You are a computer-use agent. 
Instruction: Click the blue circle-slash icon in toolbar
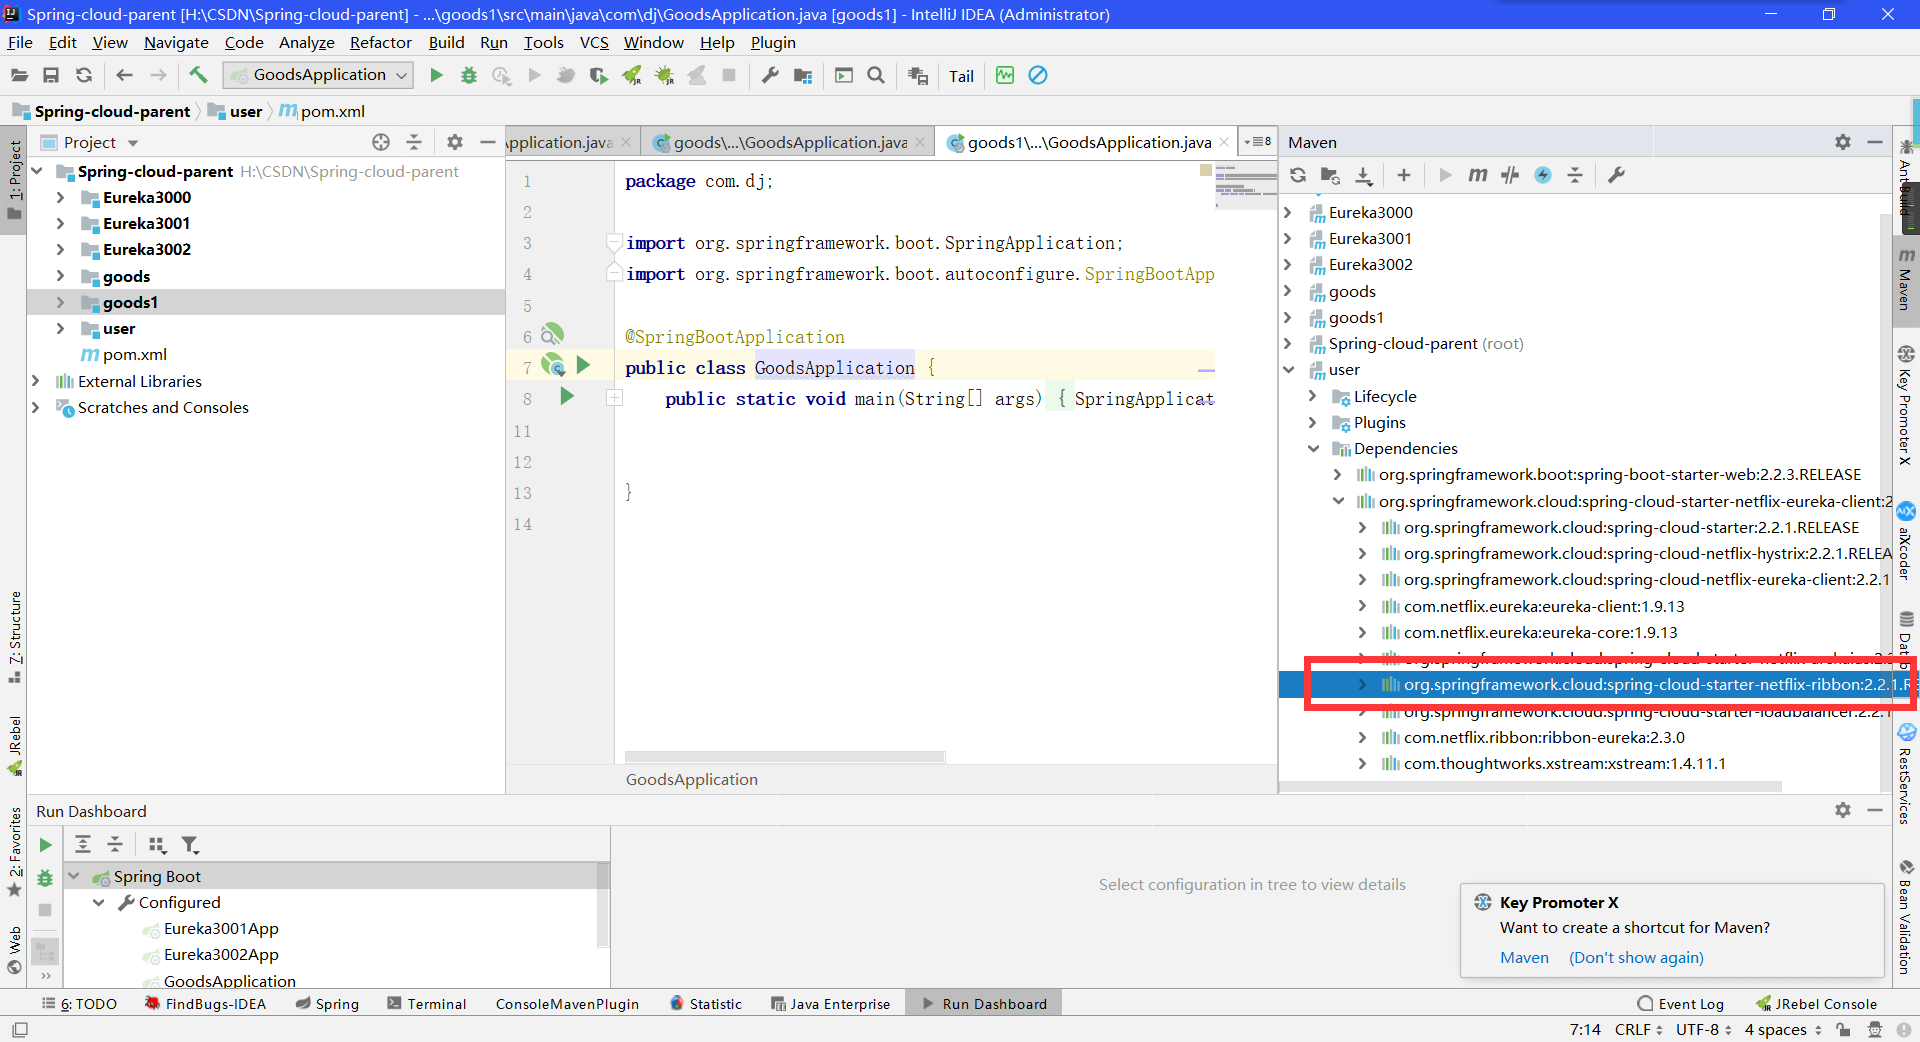1038,75
